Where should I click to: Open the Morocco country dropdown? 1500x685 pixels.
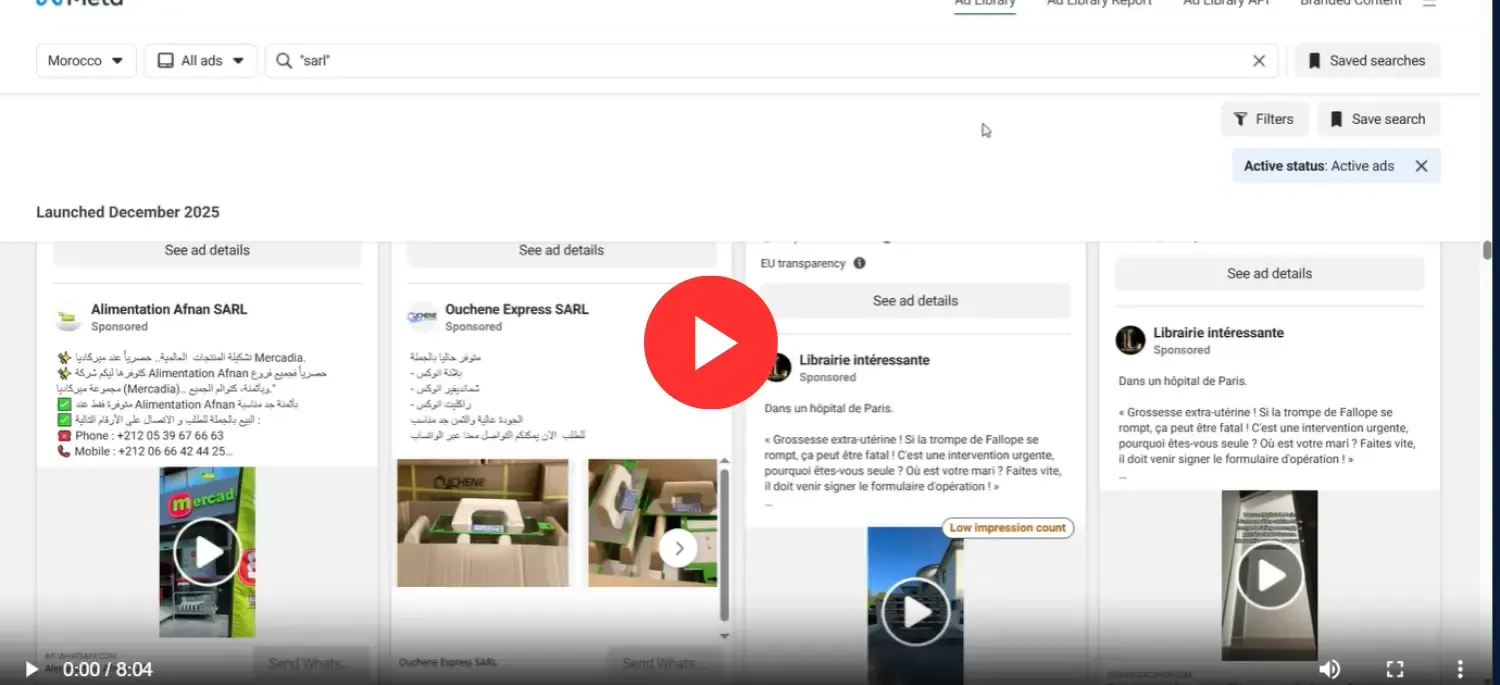pos(86,60)
